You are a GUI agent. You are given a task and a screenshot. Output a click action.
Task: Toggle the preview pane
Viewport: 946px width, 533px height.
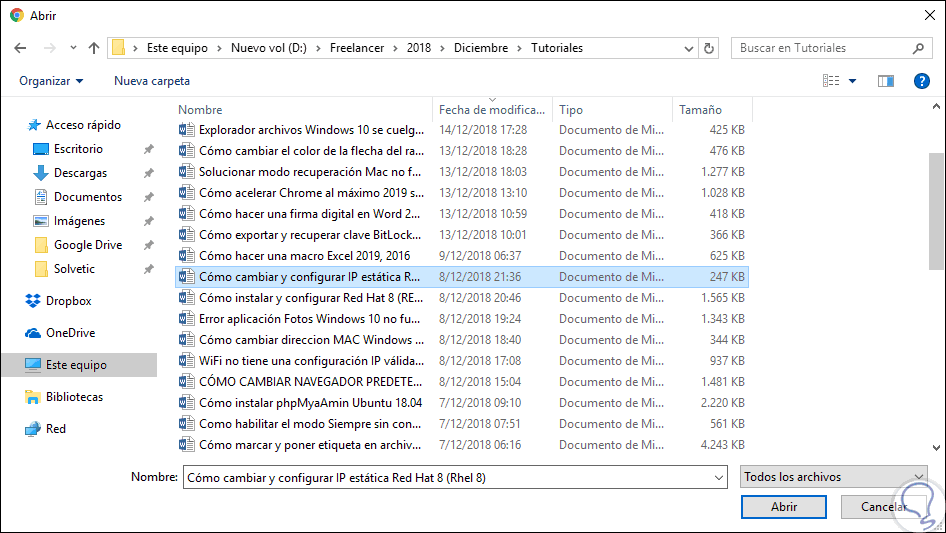tap(886, 81)
